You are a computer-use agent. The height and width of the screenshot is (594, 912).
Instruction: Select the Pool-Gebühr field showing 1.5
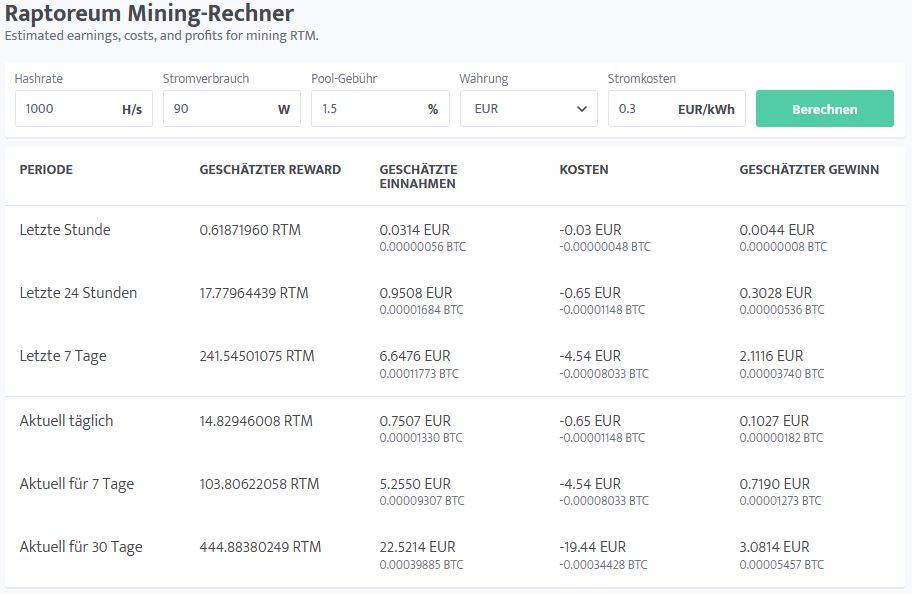coord(380,109)
